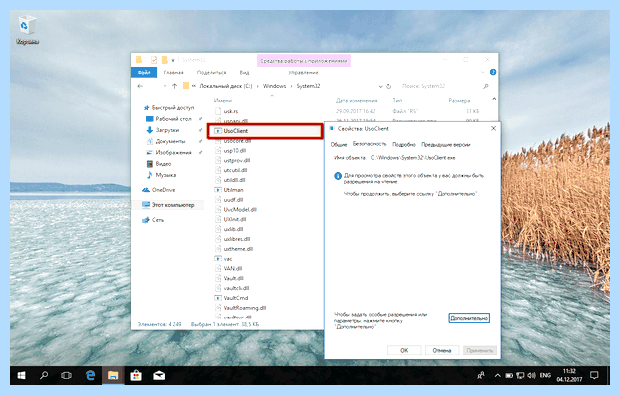Screen dimensions: 620x395
Task: Open Microsoft Store from the taskbar
Action: 136,375
